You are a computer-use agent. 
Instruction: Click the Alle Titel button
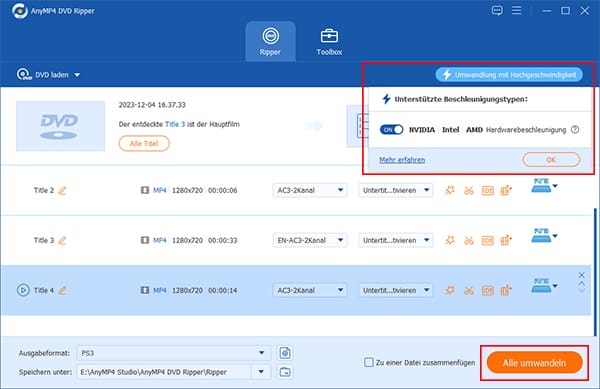[x=144, y=143]
